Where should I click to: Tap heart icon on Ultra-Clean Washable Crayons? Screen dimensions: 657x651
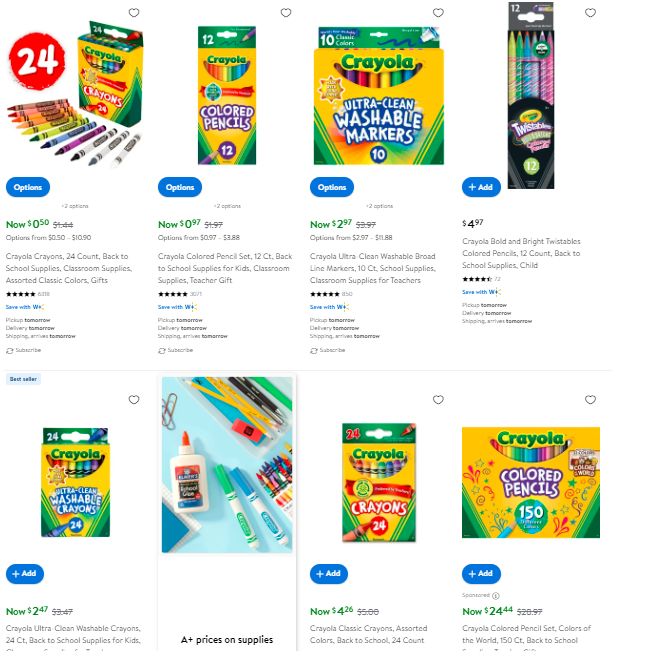[x=134, y=400]
